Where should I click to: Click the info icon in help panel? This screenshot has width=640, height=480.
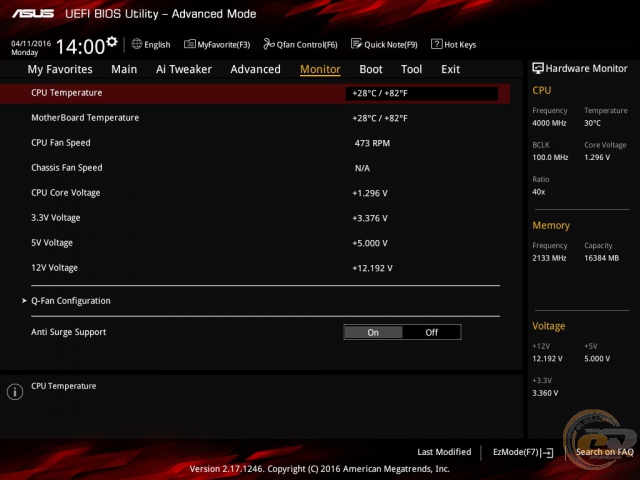click(x=15, y=392)
